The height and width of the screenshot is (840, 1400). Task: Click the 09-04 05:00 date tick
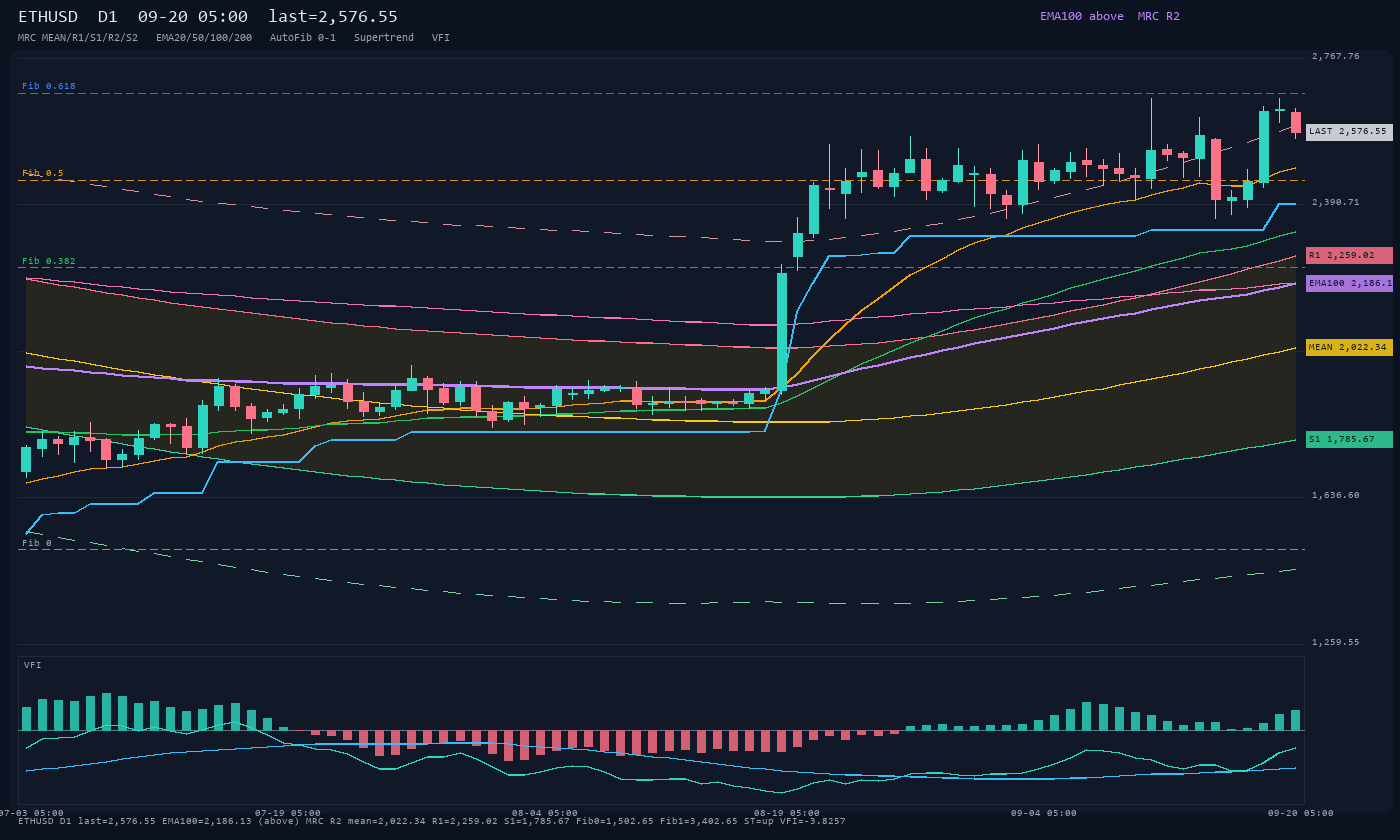click(1043, 814)
